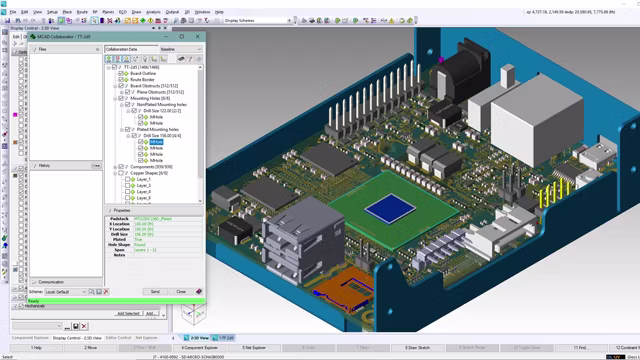Viewport: 640px width, 360px height.
Task: Click the 8 Draw Sketch button
Action: [418, 348]
